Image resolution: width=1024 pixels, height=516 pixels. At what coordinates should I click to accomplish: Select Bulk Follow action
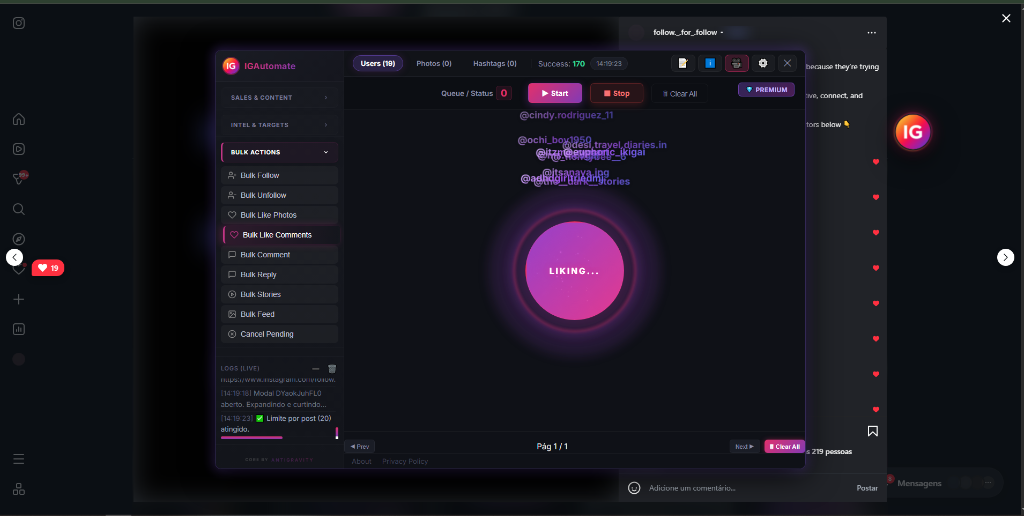(280, 175)
